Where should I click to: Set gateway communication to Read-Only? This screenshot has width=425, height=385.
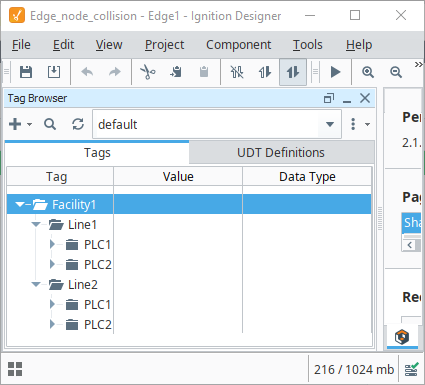265,72
